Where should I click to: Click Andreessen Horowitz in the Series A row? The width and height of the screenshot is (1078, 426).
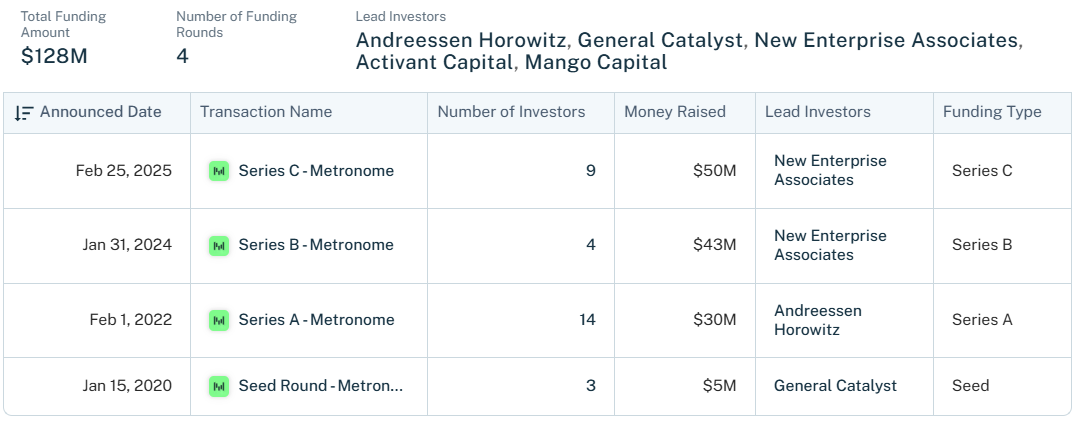coord(818,320)
